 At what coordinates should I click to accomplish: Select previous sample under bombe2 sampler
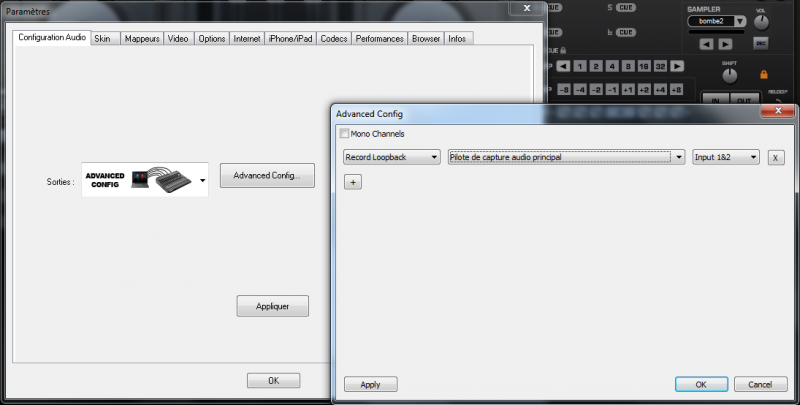[x=706, y=44]
